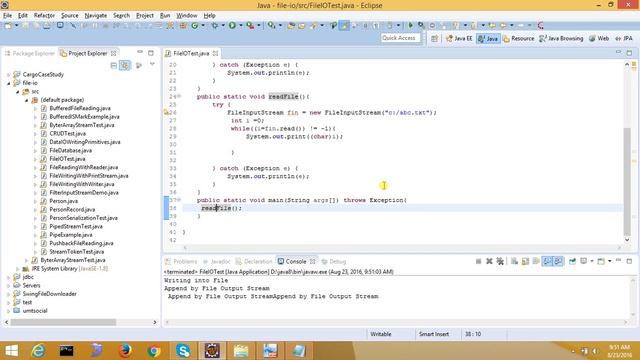This screenshot has height=360, width=640.
Task: Click the Run Last Tool external tools icon
Action: click(250, 25)
